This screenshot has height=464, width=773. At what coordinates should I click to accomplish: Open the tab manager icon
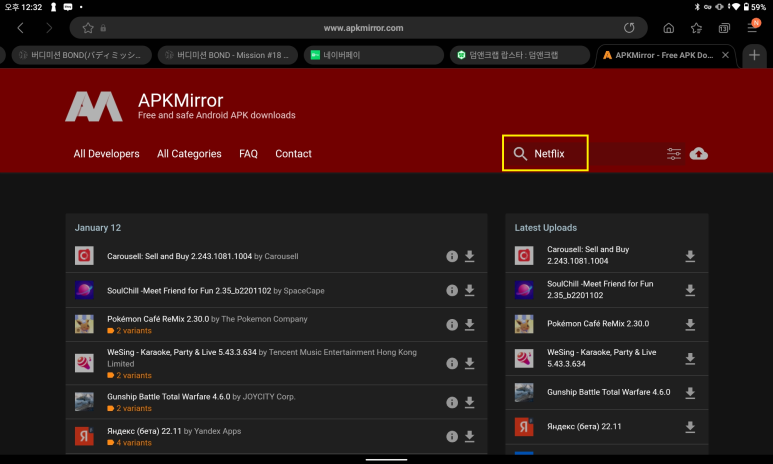[724, 28]
